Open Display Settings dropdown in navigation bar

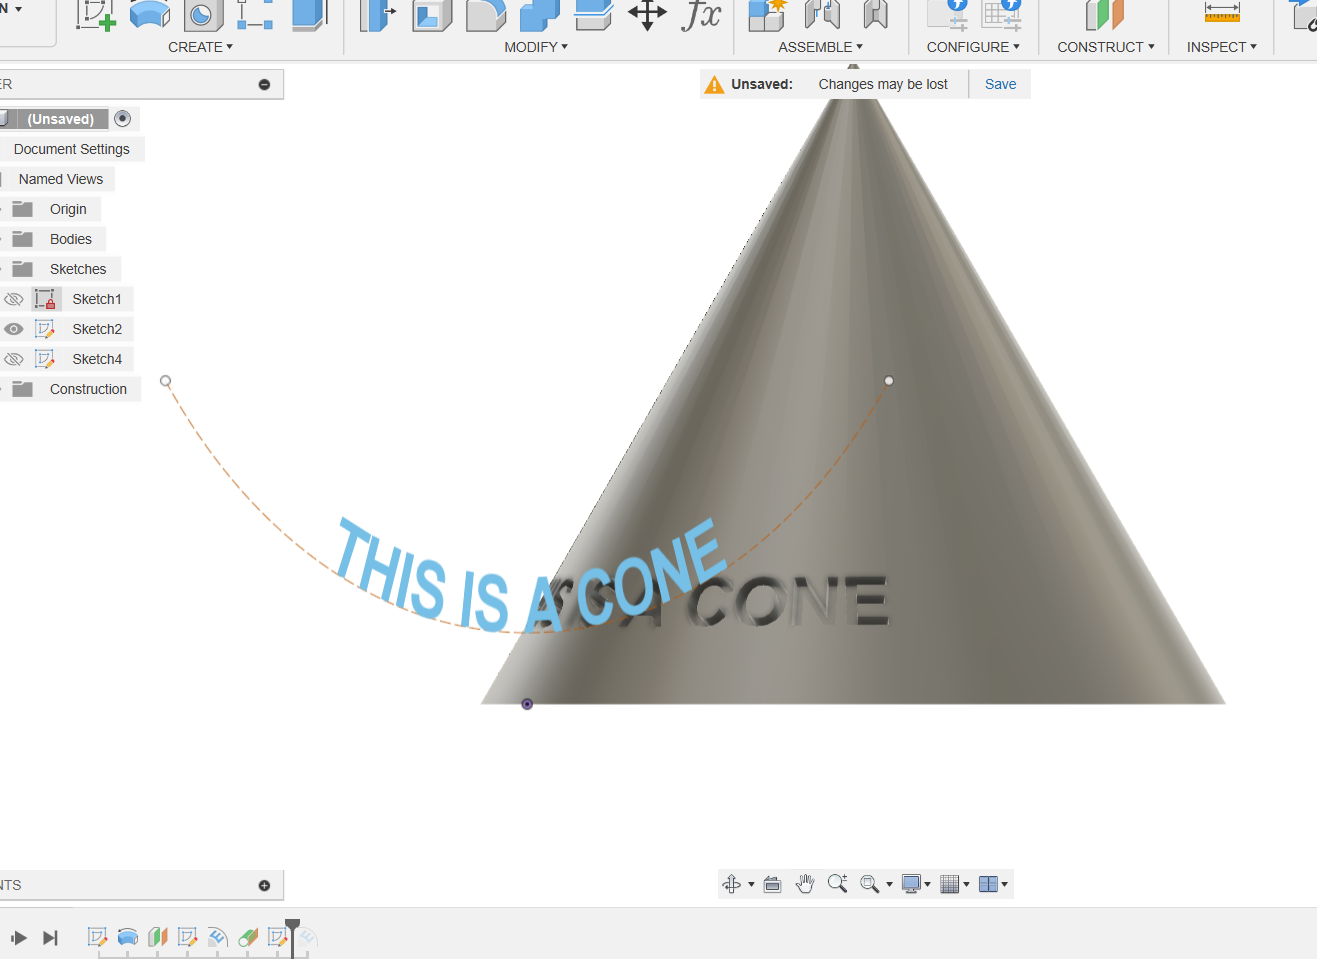[915, 884]
